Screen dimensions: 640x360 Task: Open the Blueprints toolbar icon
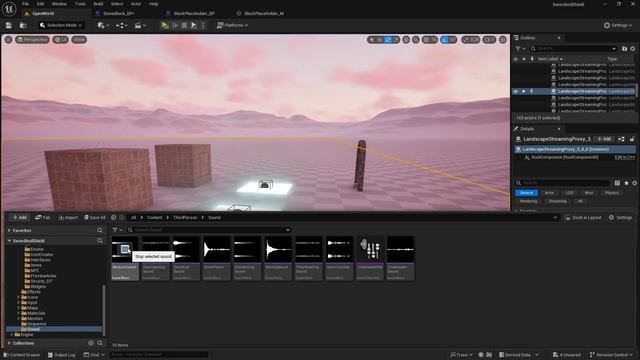121,25
